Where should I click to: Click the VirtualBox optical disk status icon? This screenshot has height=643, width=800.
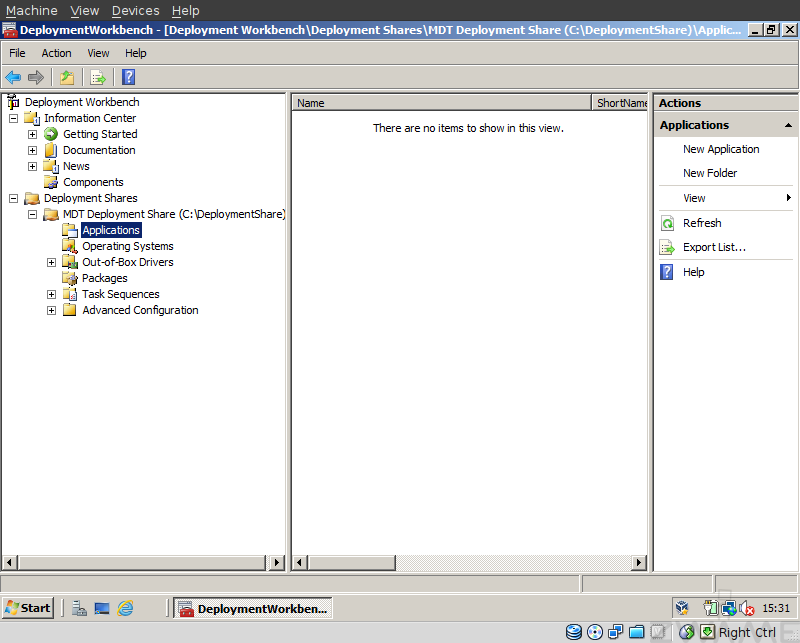coord(595,632)
